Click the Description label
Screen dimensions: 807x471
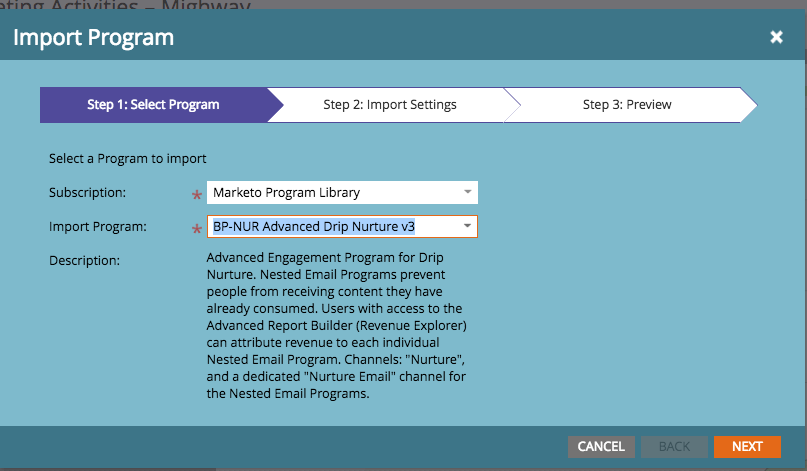click(x=84, y=261)
